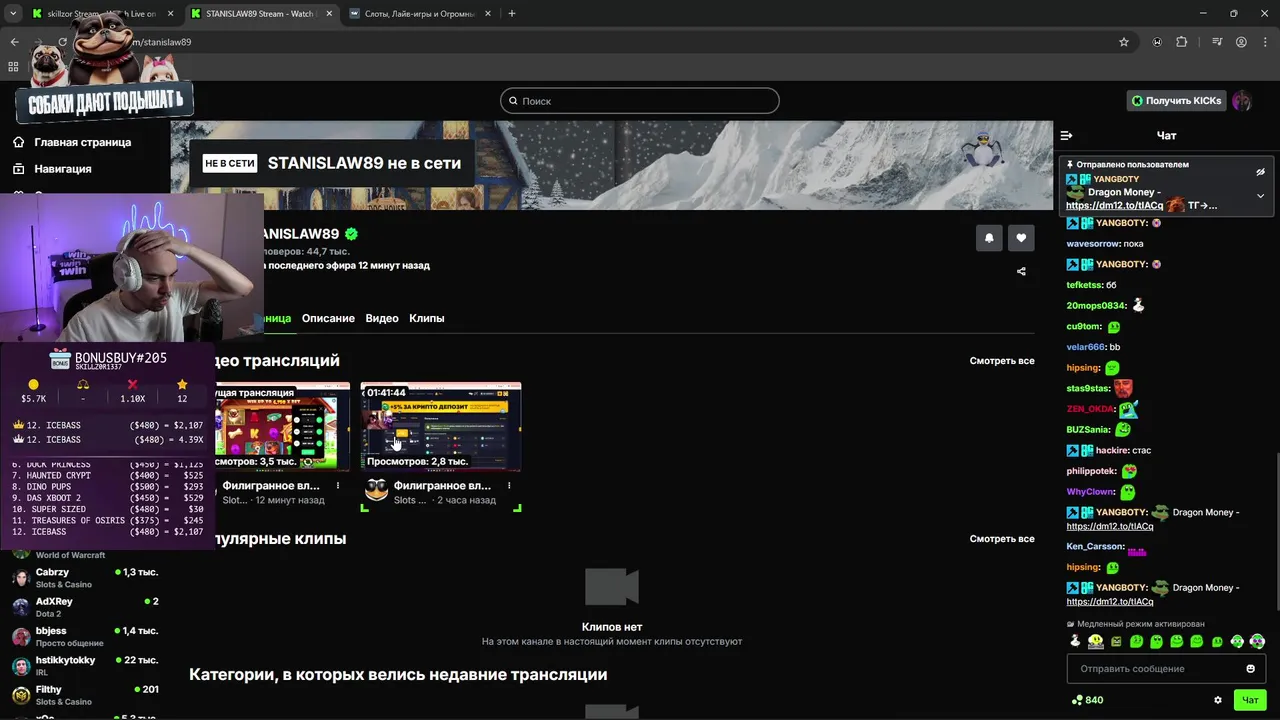
Task: Click username velar666 in chat
Action: (1085, 347)
